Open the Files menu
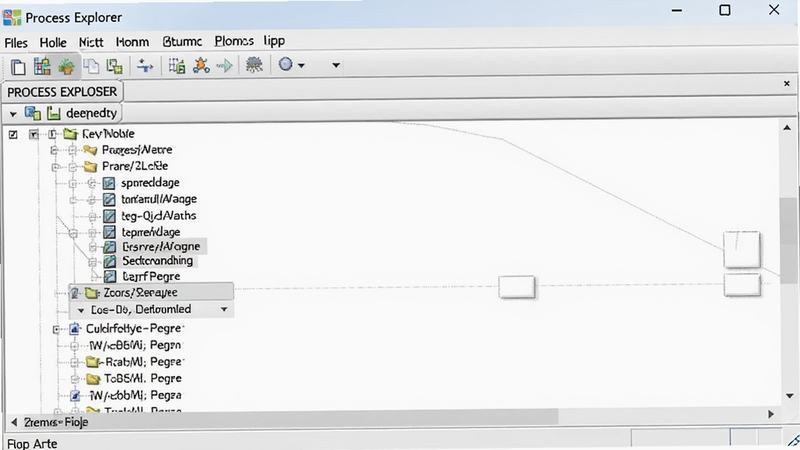 (x=16, y=42)
